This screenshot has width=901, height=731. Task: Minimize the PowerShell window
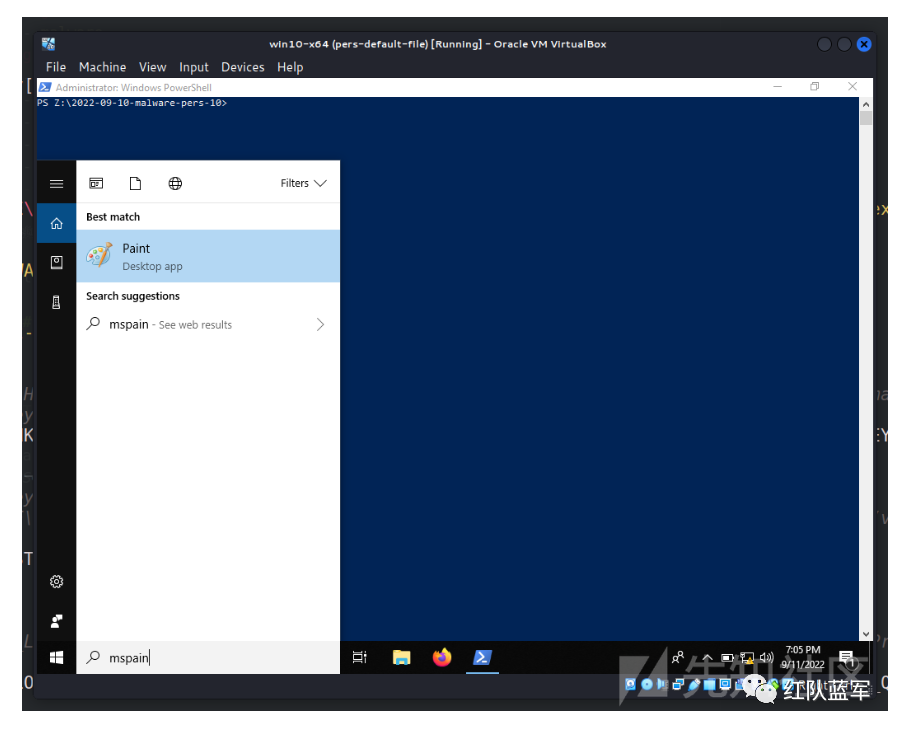coord(777,87)
